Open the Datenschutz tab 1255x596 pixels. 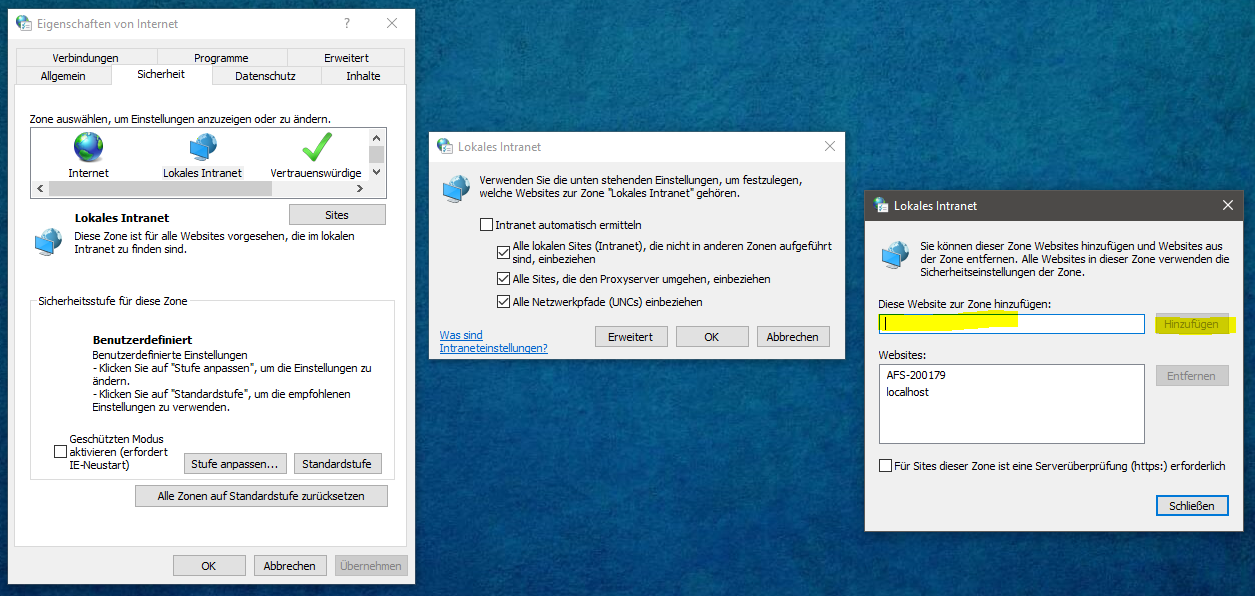point(265,76)
